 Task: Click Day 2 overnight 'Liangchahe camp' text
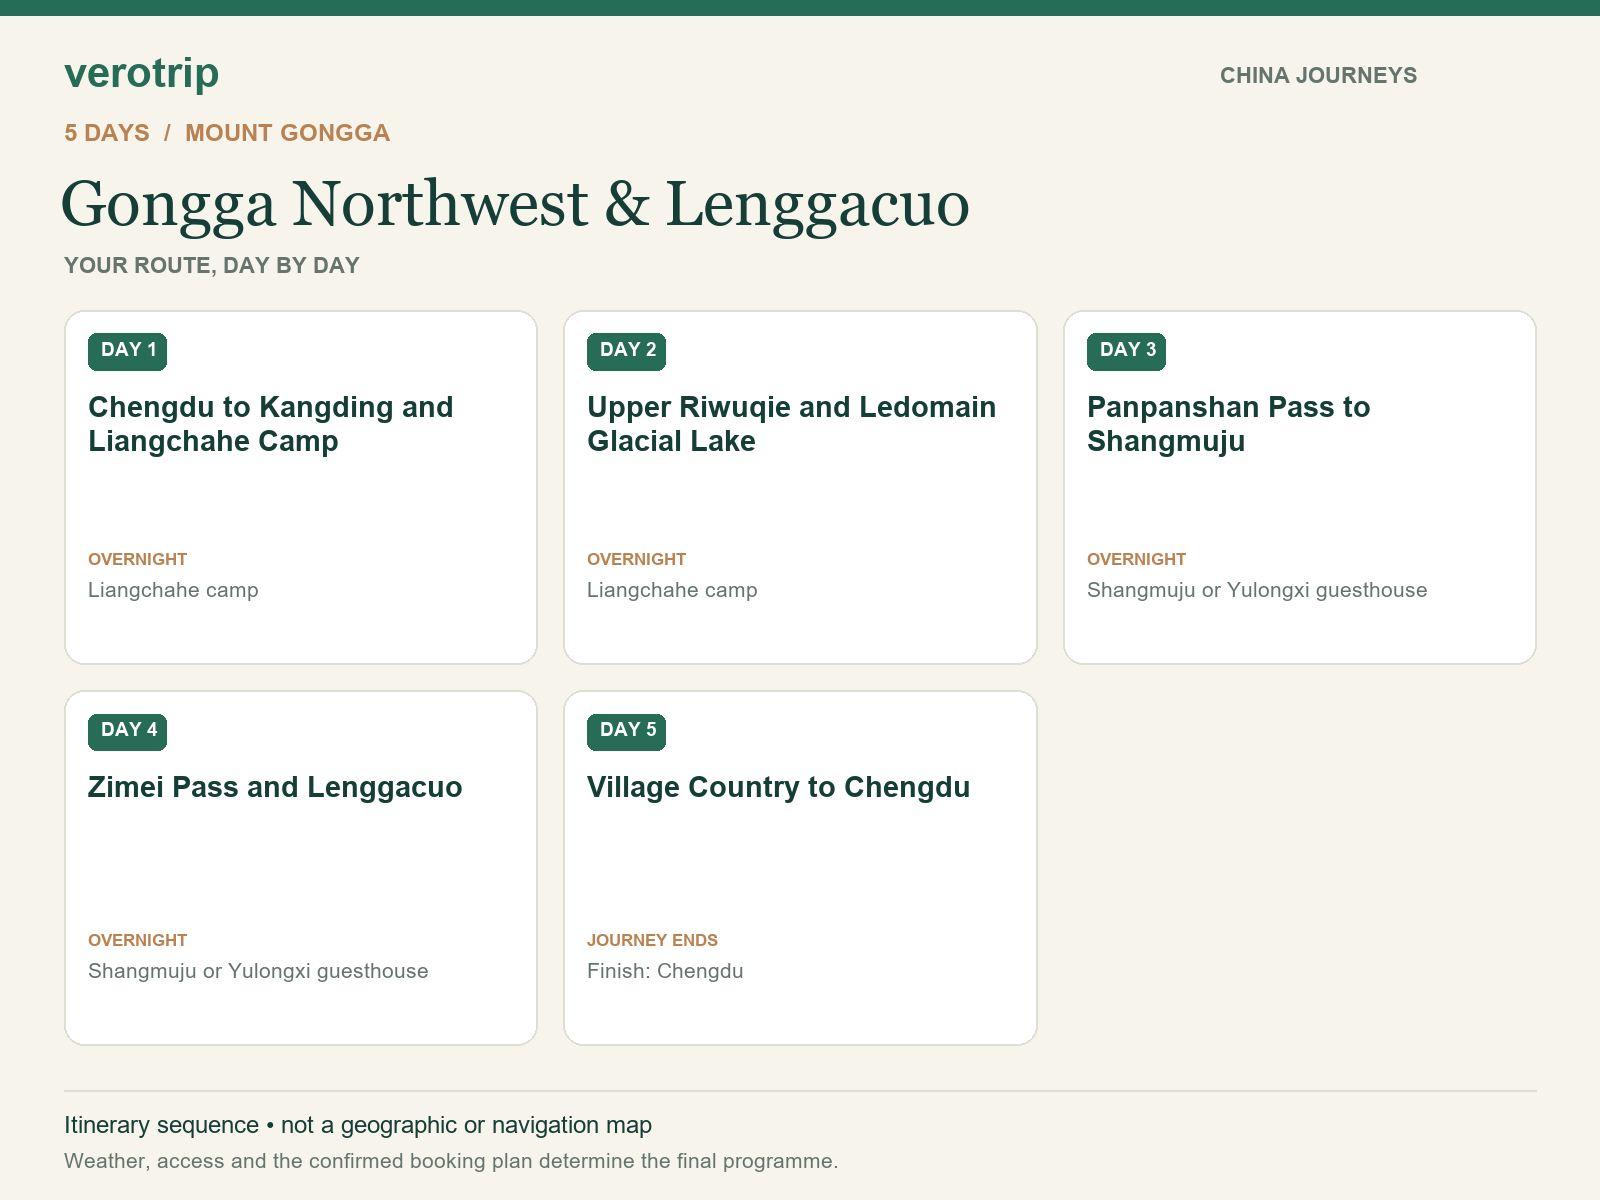pos(672,590)
